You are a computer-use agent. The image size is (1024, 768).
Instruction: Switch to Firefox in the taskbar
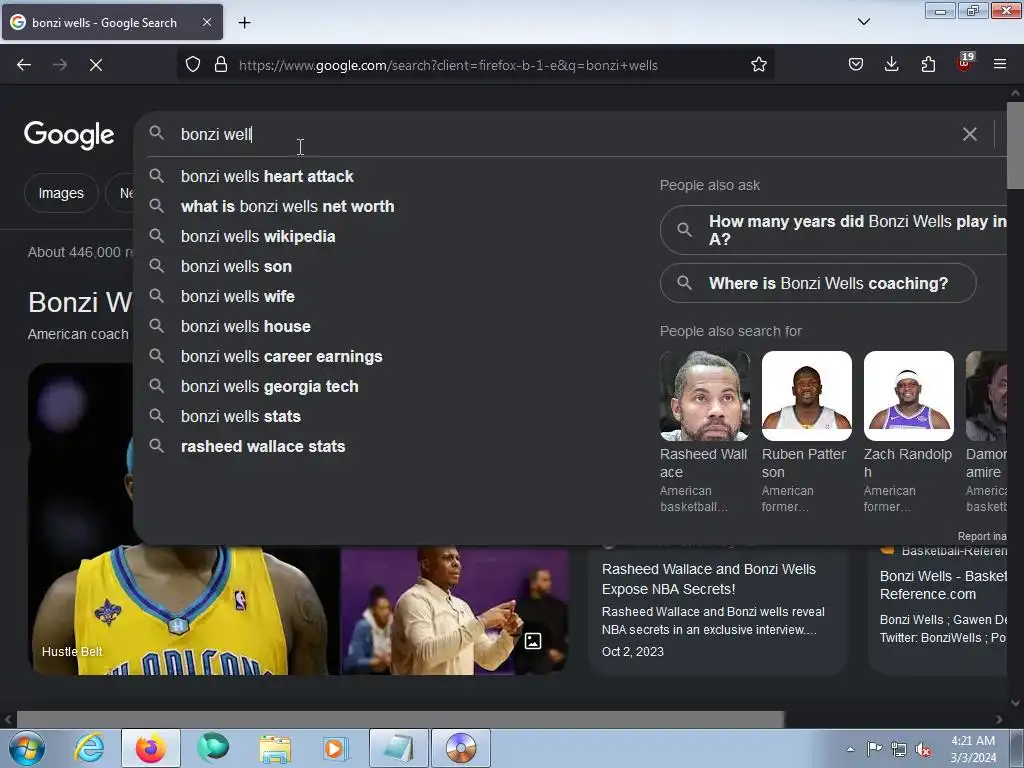151,748
